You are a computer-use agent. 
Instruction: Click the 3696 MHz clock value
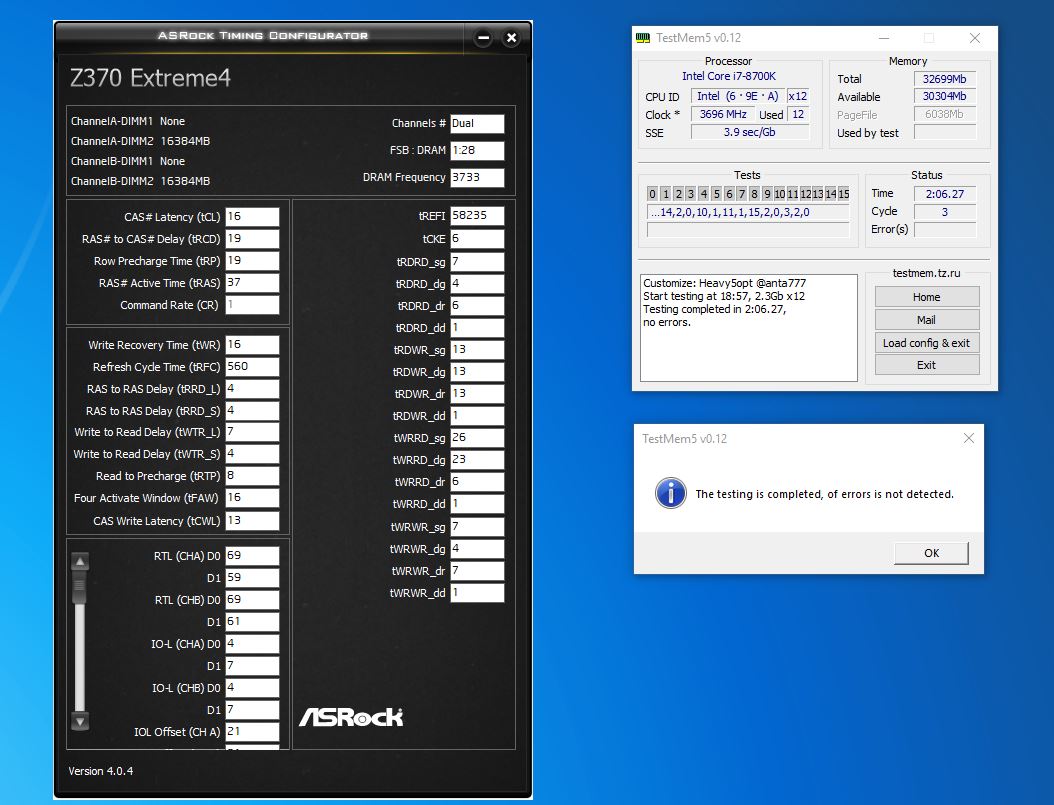click(723, 114)
